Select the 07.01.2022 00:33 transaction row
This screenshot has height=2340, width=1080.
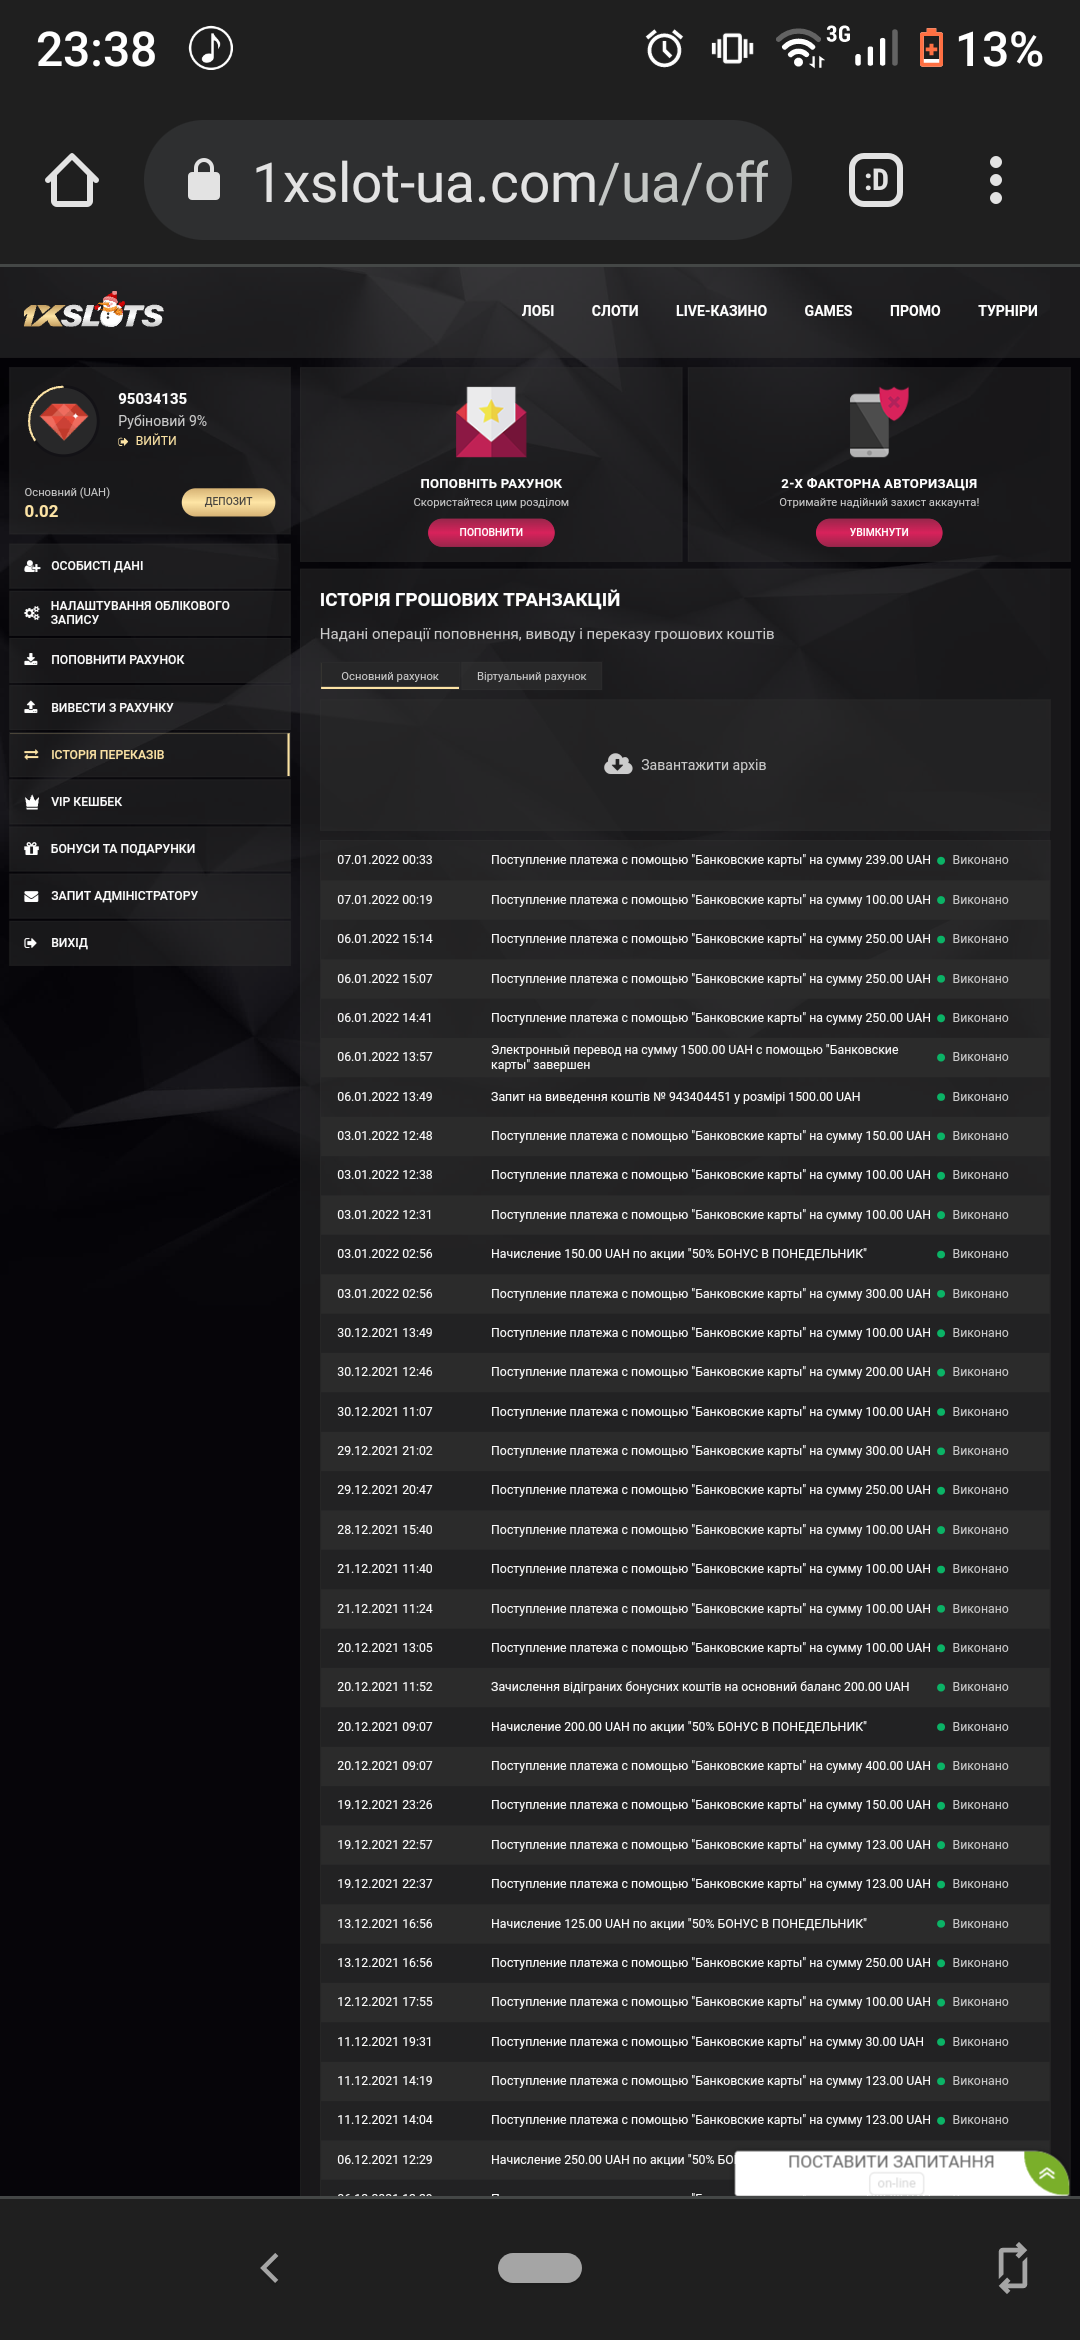click(685, 860)
